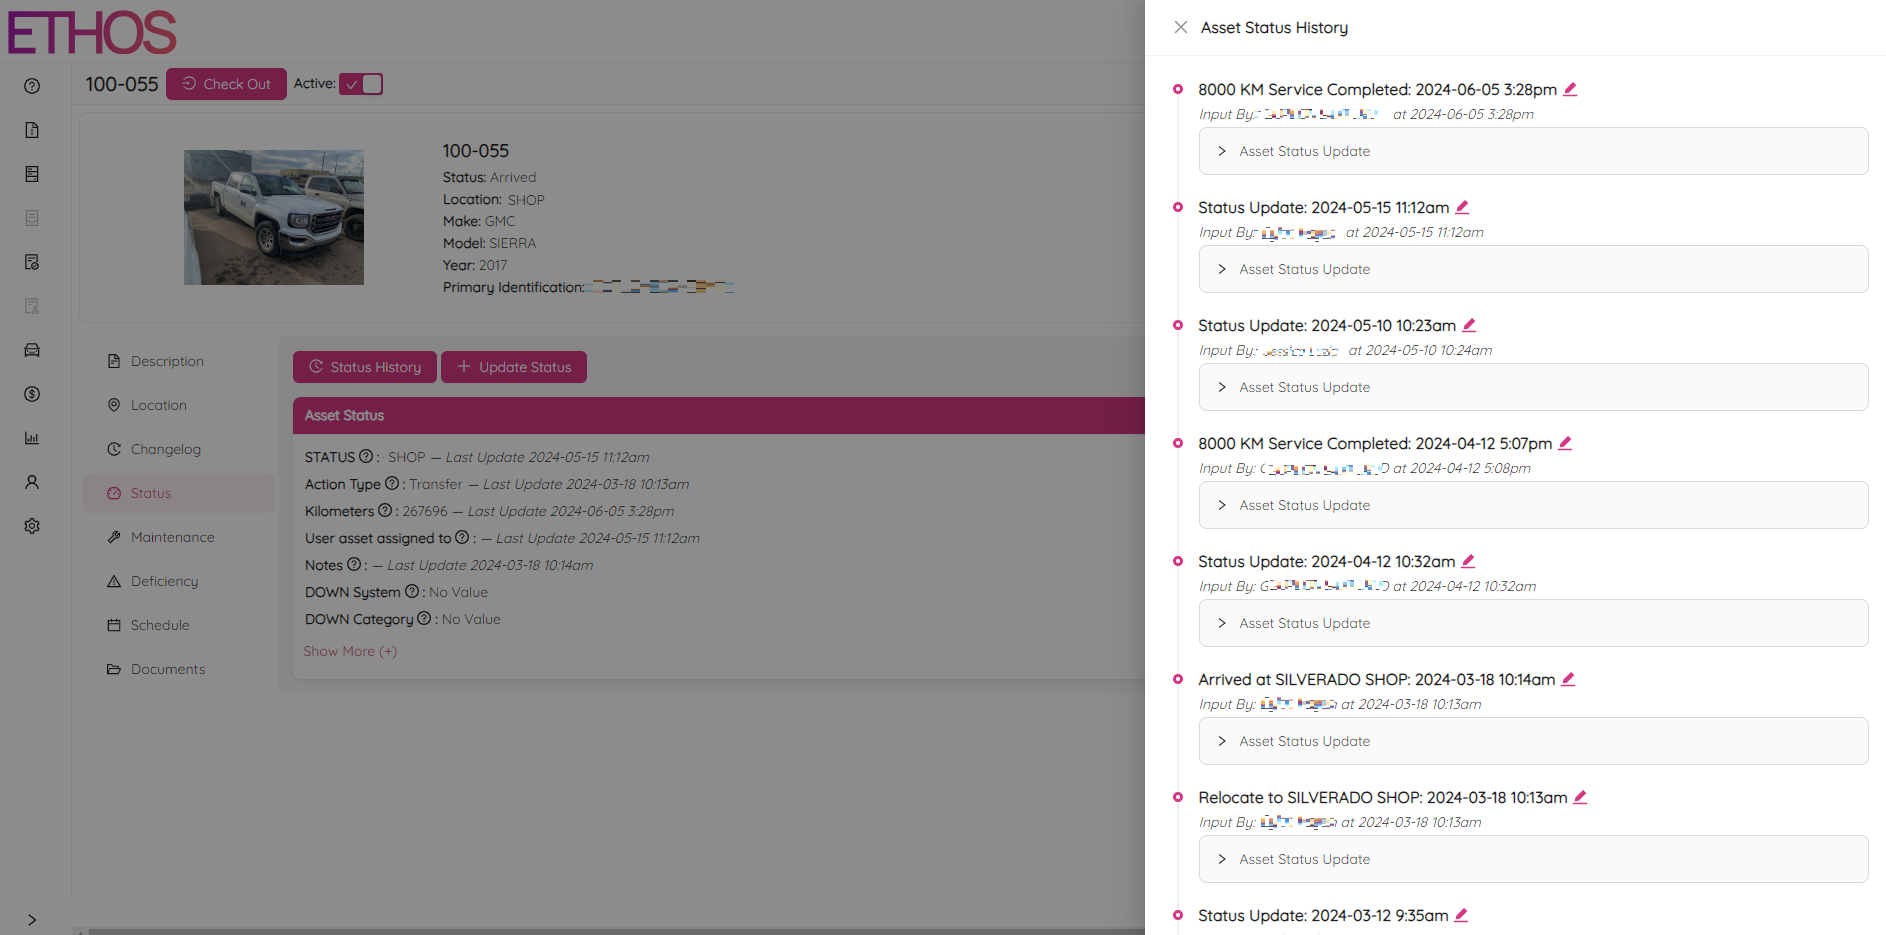The width and height of the screenshot is (1886, 935).
Task: Toggle the Active switch for asset 100-055
Action: (361, 84)
